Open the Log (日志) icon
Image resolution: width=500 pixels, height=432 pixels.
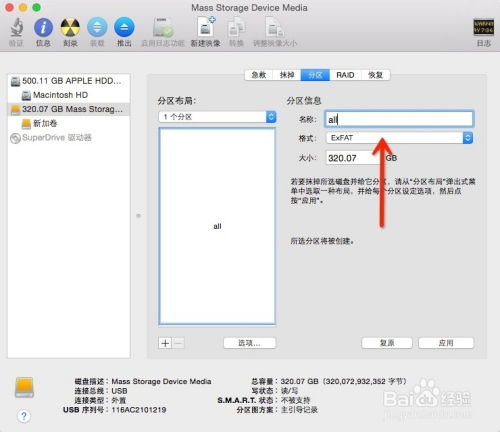pos(484,27)
